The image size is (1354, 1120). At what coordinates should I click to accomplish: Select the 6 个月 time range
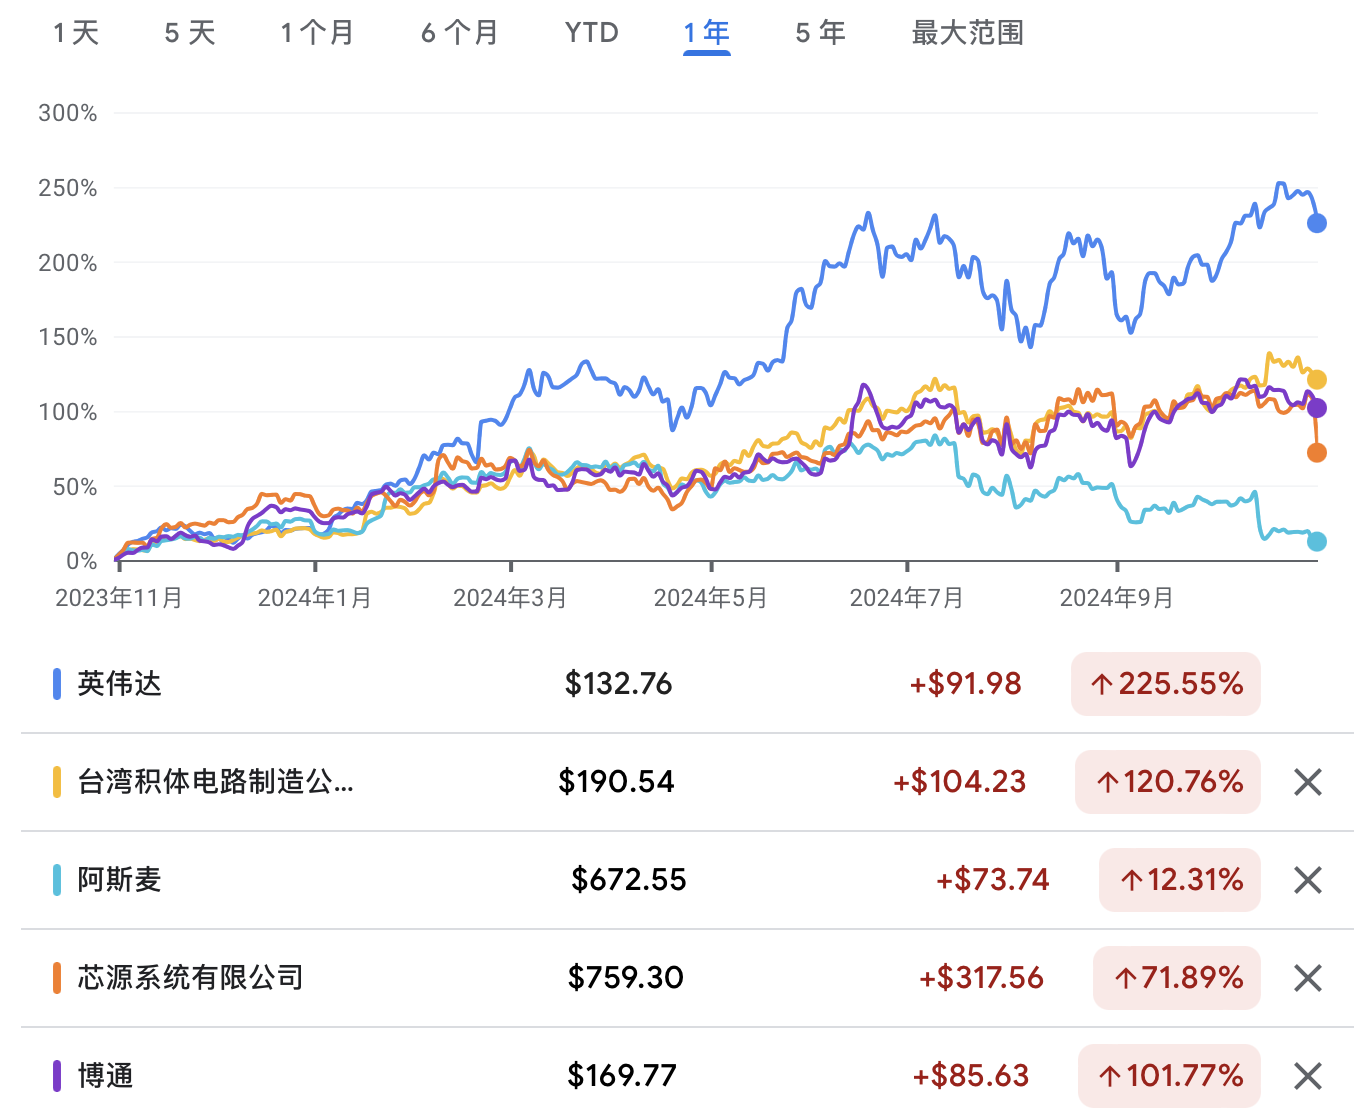click(459, 33)
